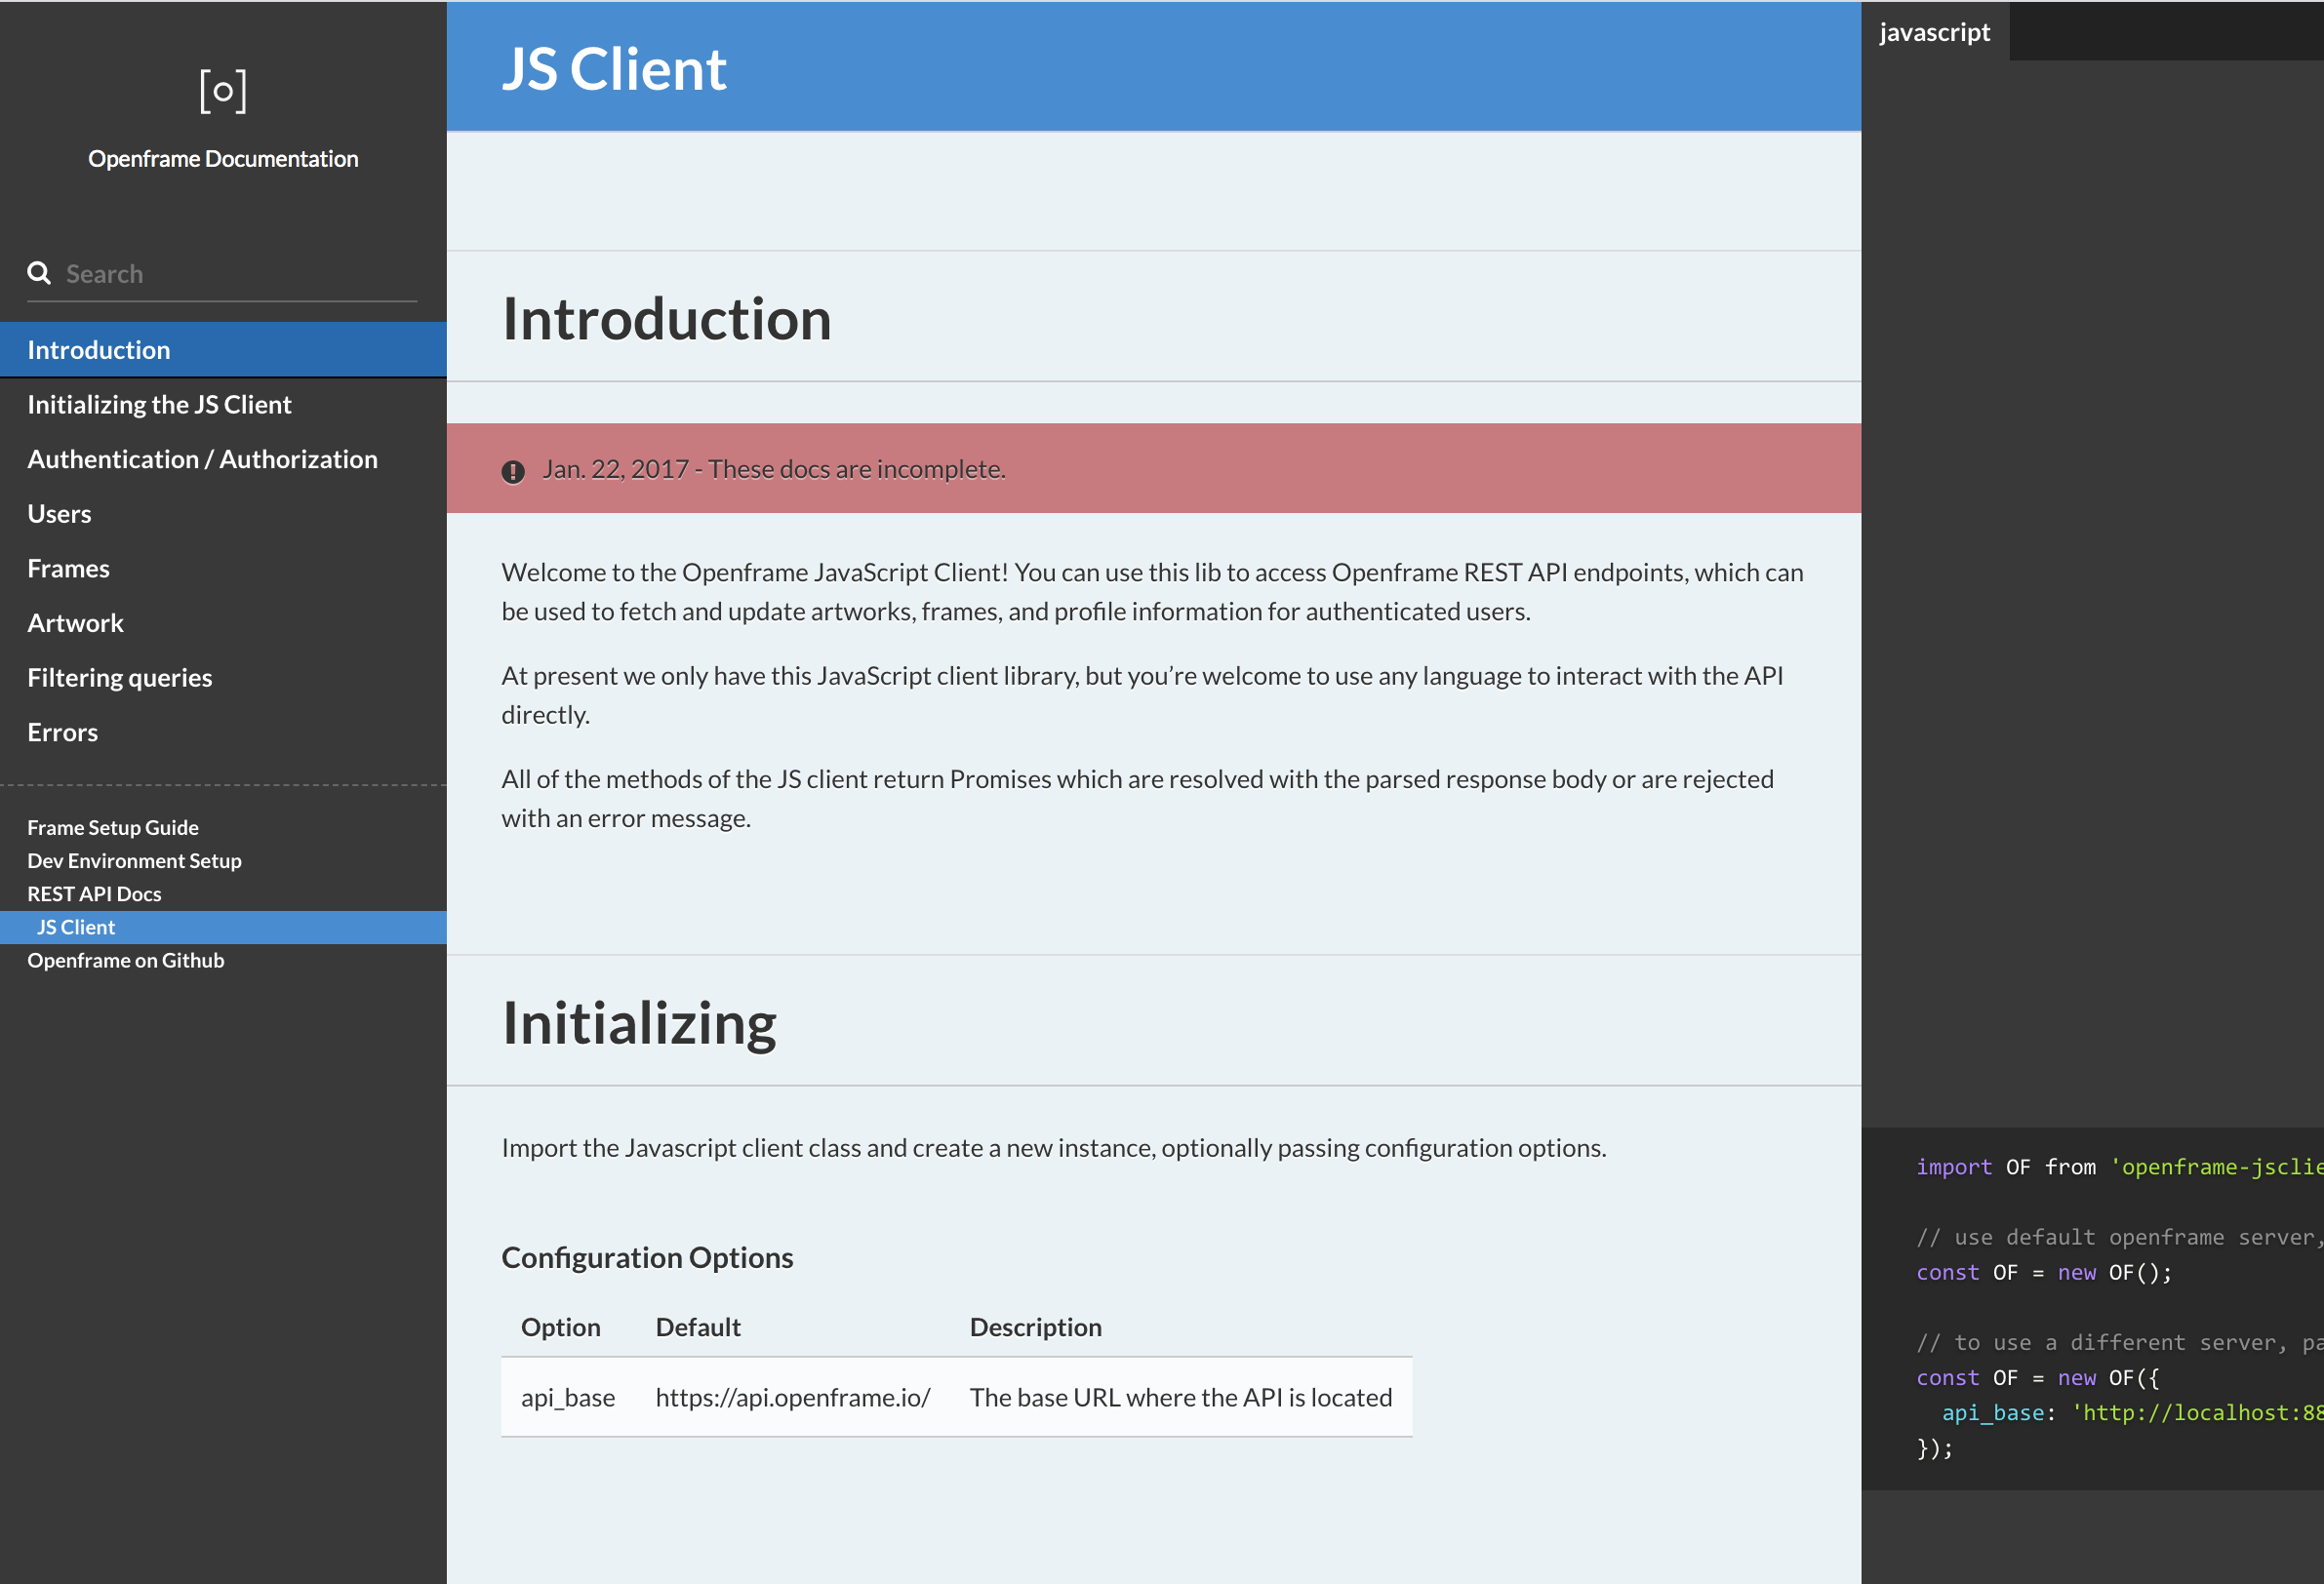The height and width of the screenshot is (1584, 2324).
Task: Go to Dev Environment Setup
Action: (134, 860)
